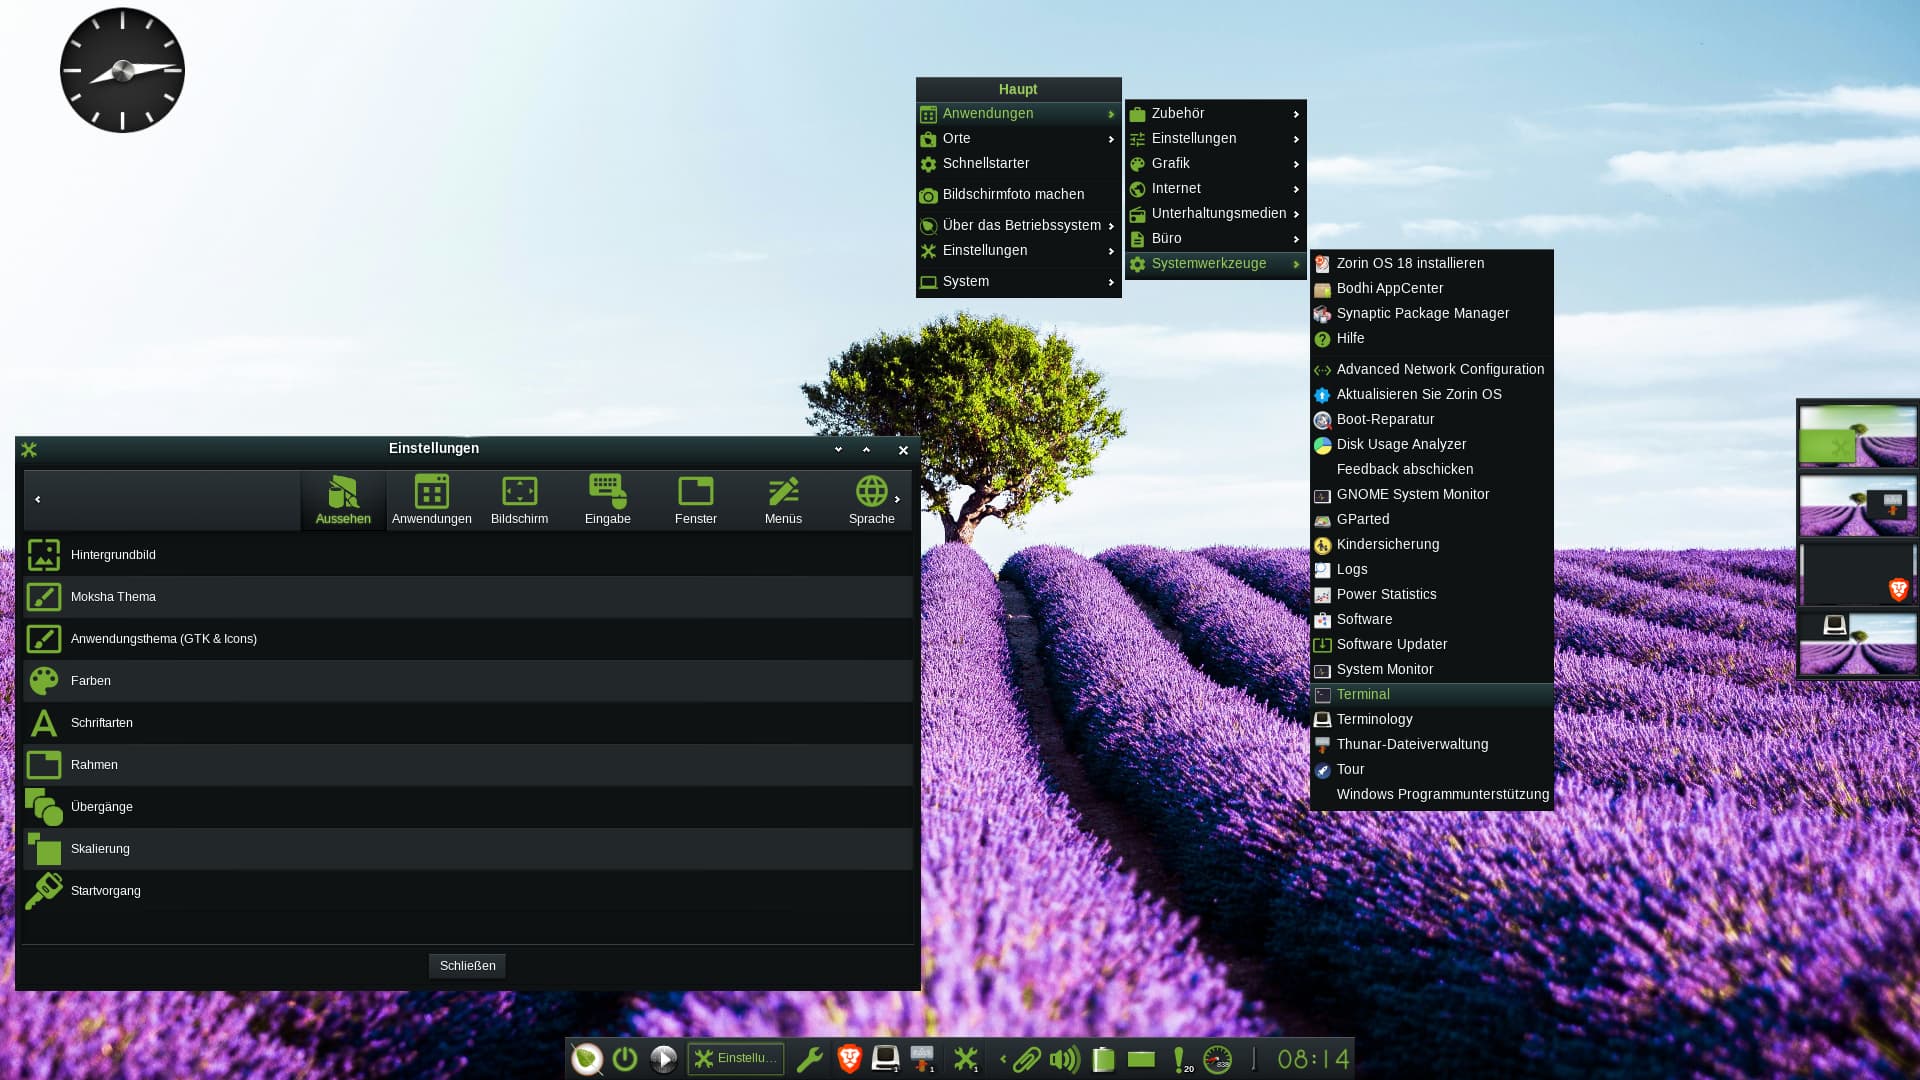The width and height of the screenshot is (1920, 1080).
Task: Click the Einstellungen taskbar window button
Action: coord(735,1059)
